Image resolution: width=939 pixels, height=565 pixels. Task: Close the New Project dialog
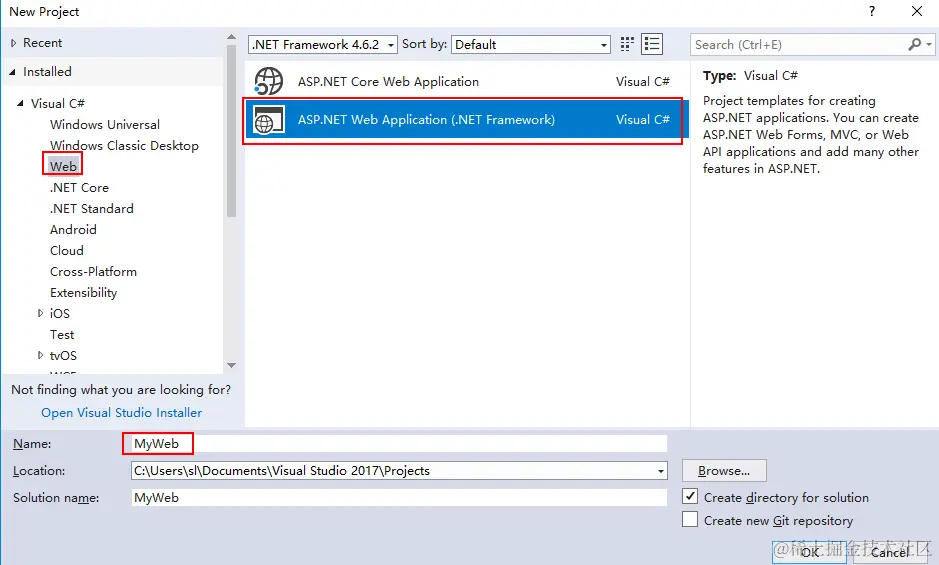tap(917, 11)
